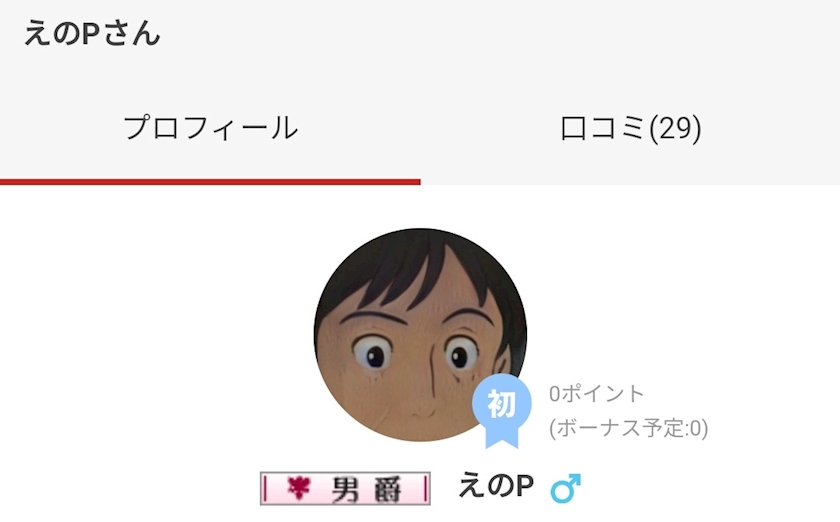This screenshot has width=840, height=522.
Task: Click the red flower emblem in 男爵 badge
Action: [299, 487]
